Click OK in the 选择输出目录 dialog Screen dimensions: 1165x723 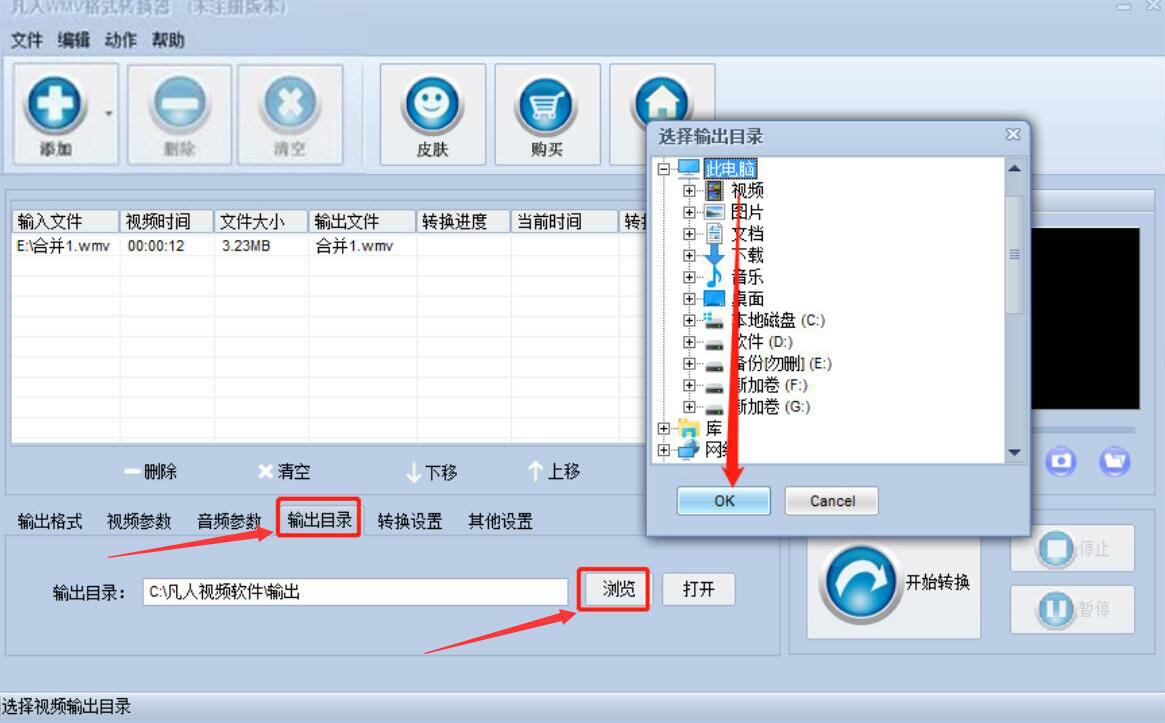724,501
